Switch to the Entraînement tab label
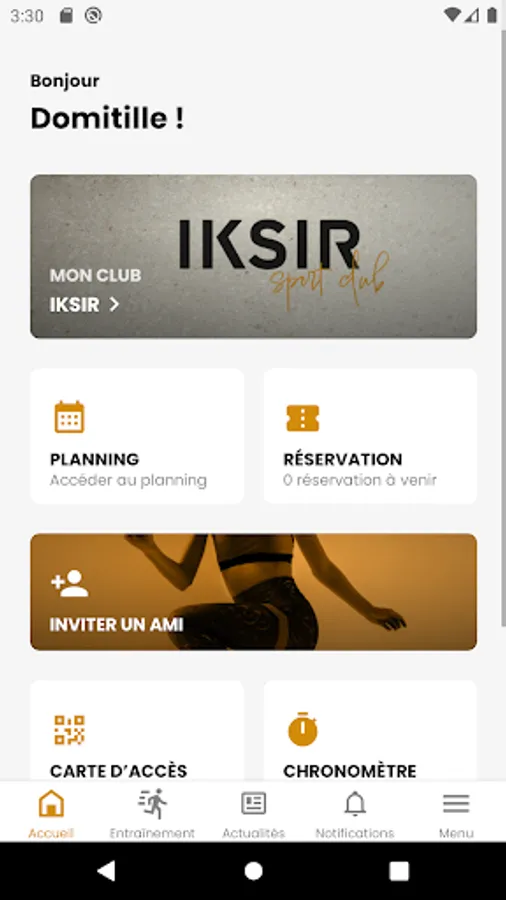 click(153, 833)
